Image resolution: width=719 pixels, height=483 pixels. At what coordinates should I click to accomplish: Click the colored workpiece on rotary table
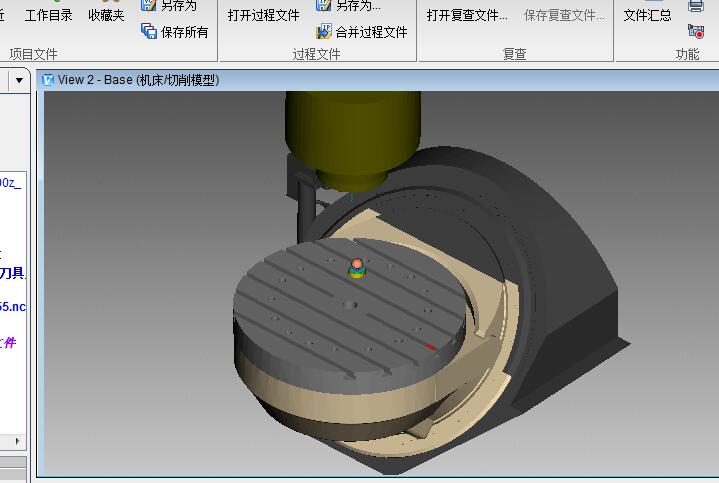[x=357, y=269]
